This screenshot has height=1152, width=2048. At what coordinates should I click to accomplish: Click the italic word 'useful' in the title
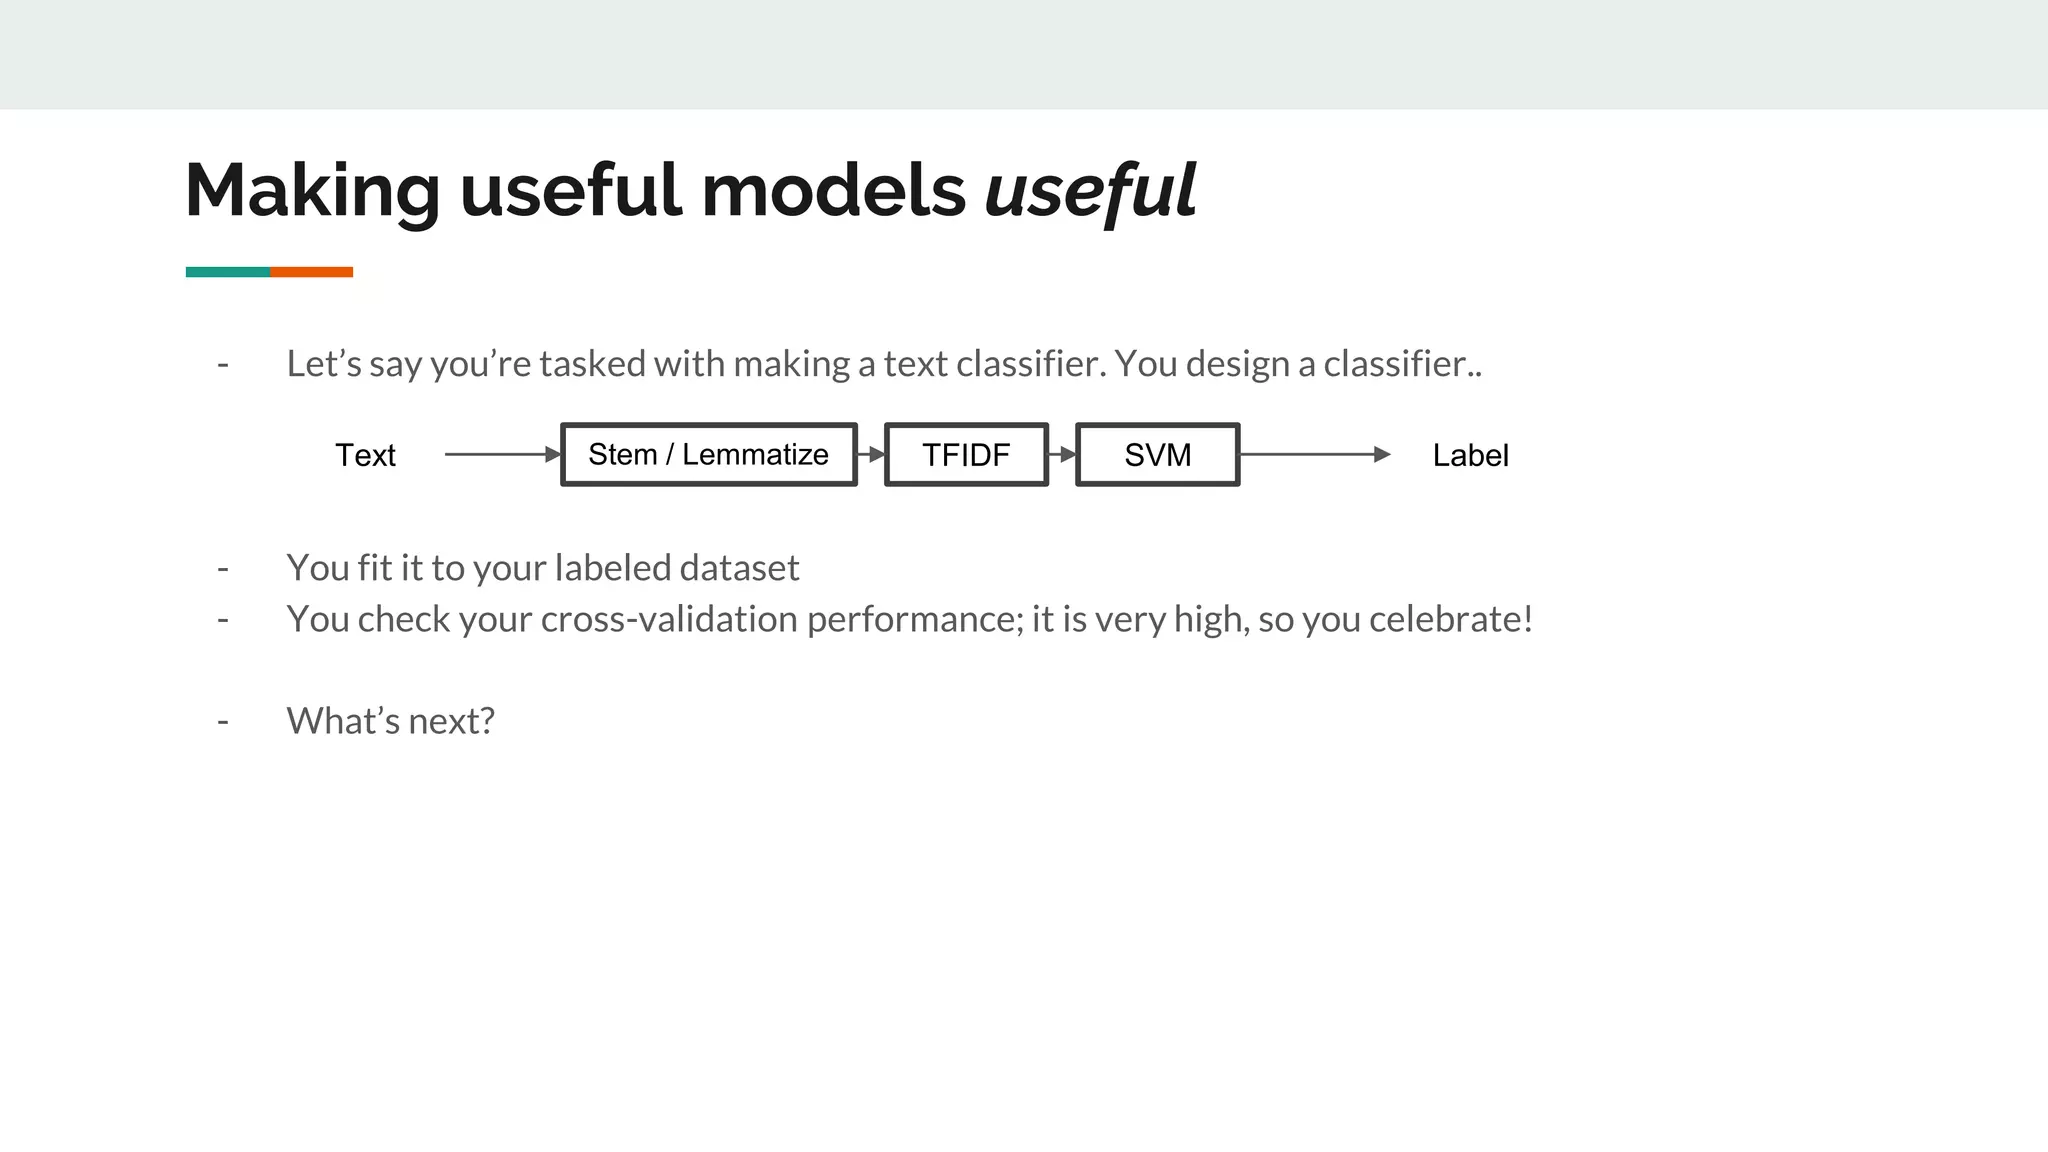click(1090, 190)
